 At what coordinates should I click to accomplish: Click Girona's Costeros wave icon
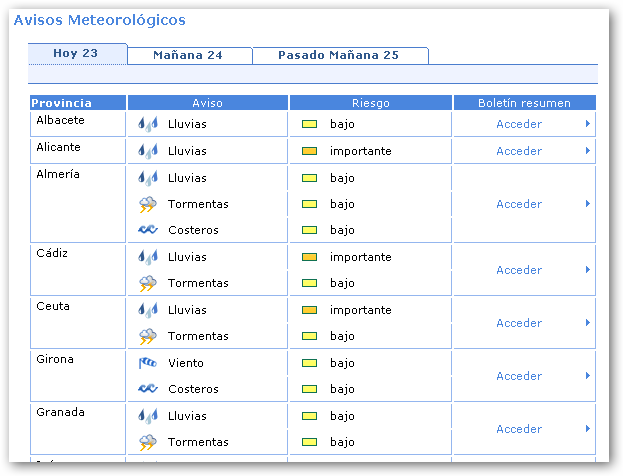click(x=148, y=390)
